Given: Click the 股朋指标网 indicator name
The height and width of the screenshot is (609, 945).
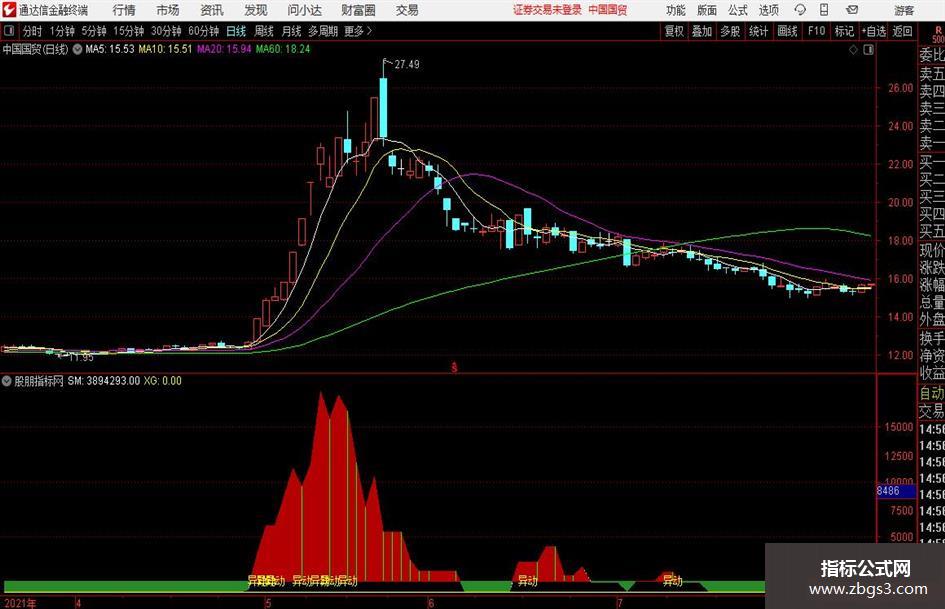Looking at the screenshot, I should 39,381.
